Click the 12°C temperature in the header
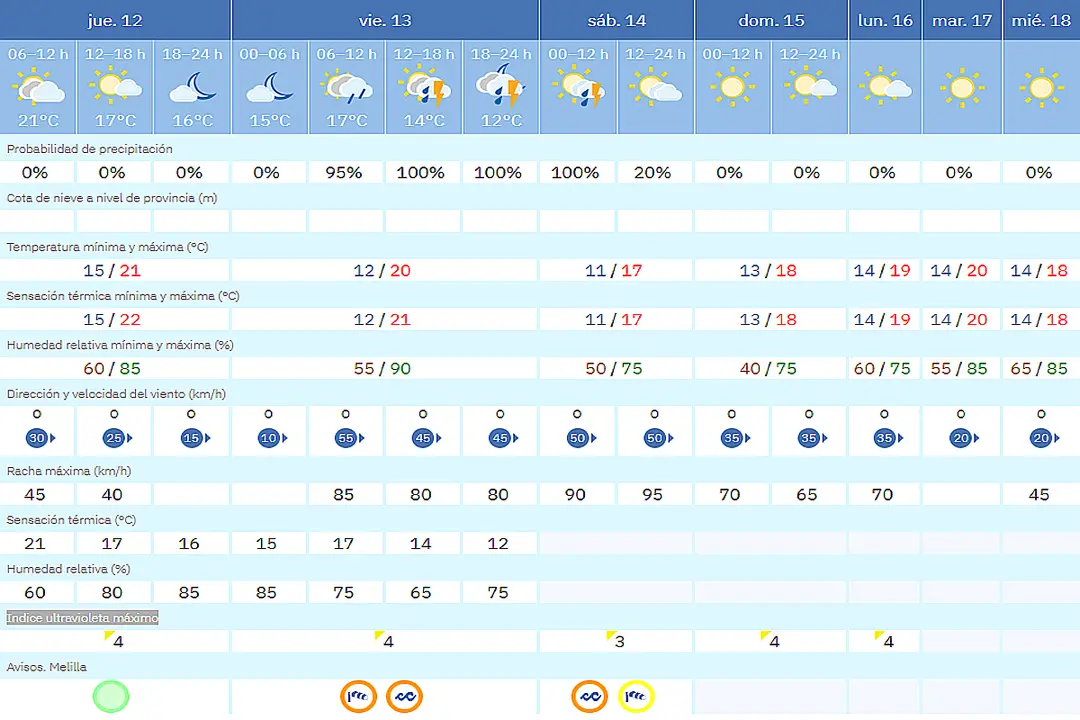This screenshot has height=720, width=1080. [501, 121]
